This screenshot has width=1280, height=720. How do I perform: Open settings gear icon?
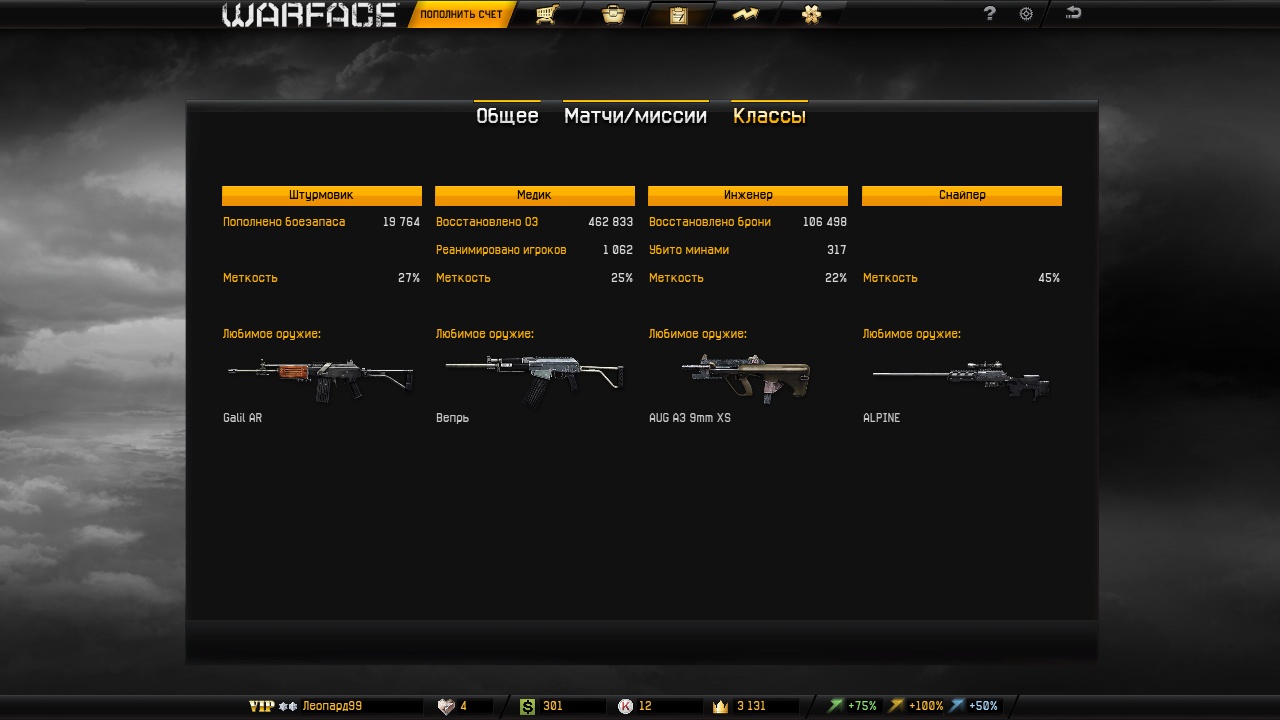coord(1026,14)
